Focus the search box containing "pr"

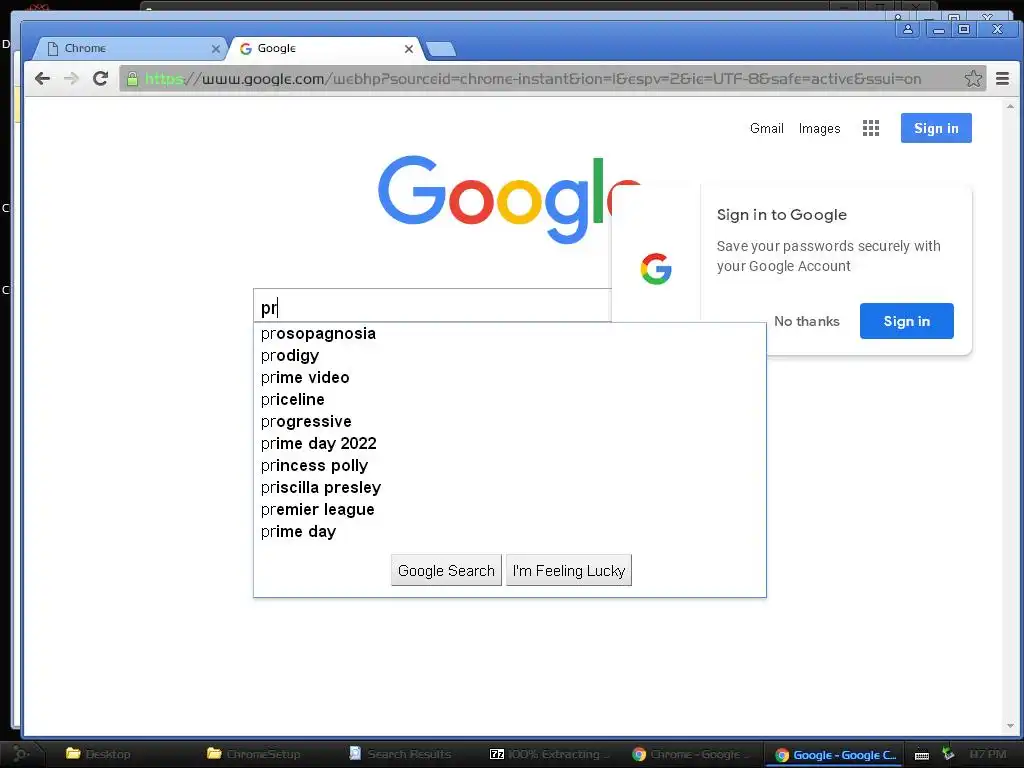point(432,306)
